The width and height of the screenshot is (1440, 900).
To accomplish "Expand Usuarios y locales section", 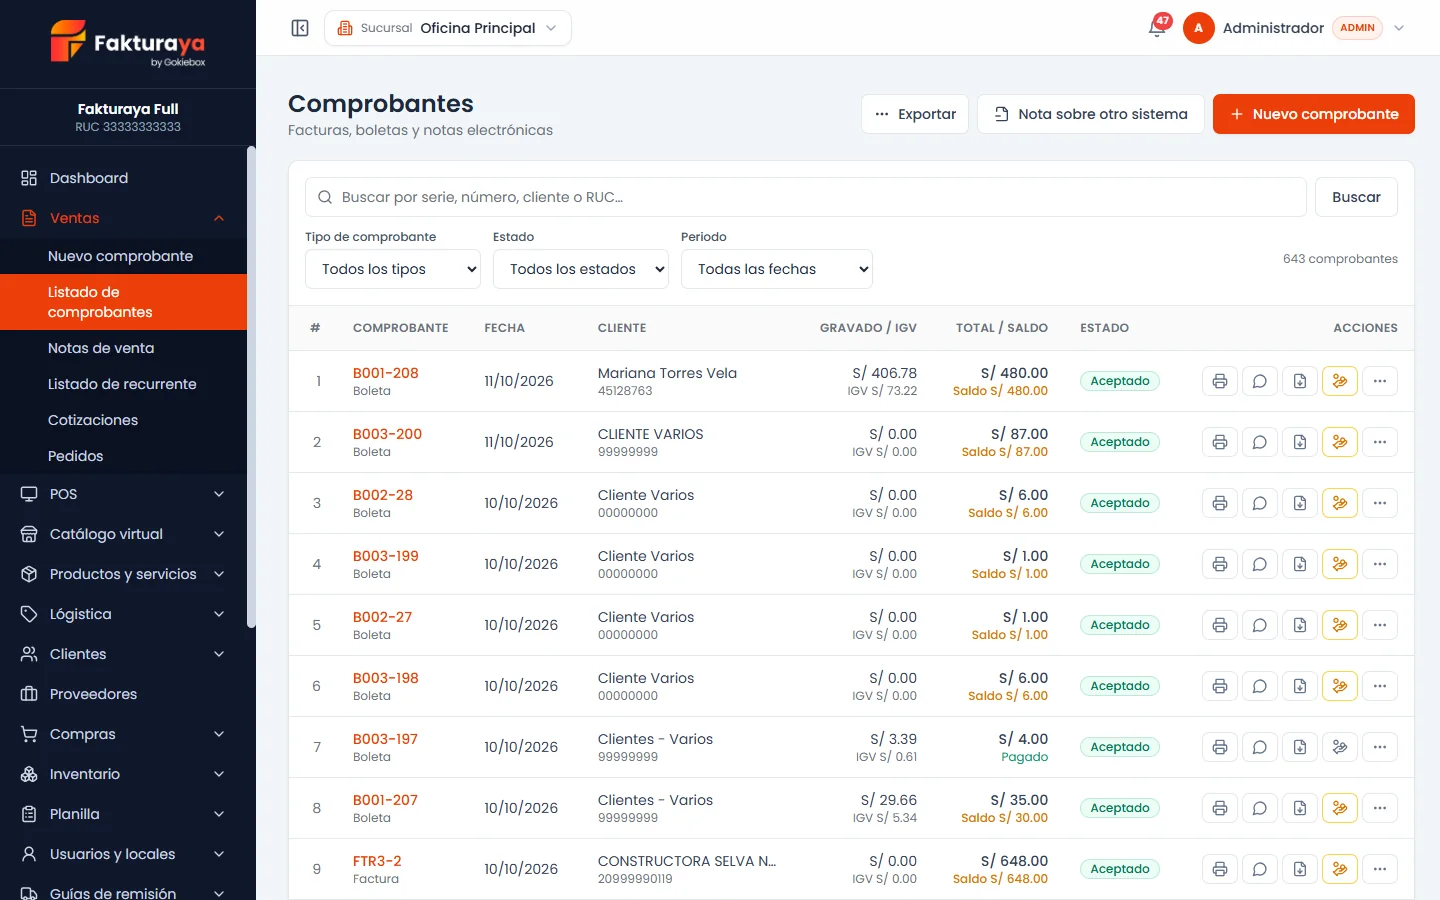I will (x=123, y=854).
